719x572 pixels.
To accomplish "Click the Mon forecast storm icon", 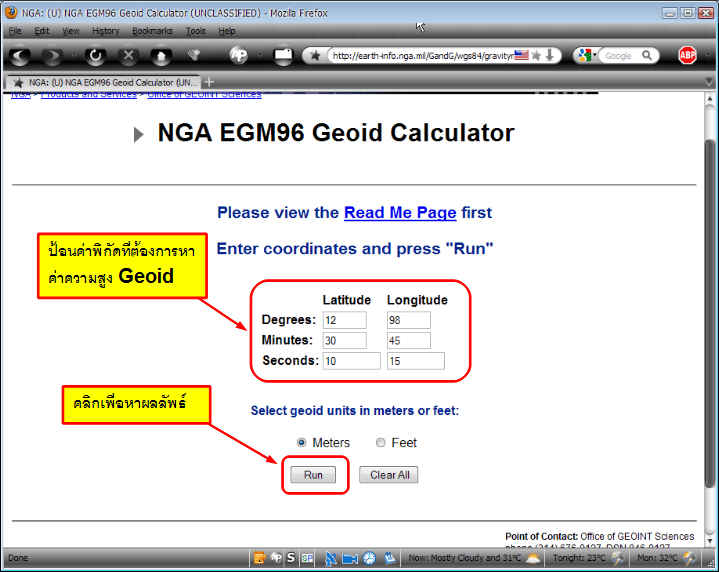I will 689,558.
